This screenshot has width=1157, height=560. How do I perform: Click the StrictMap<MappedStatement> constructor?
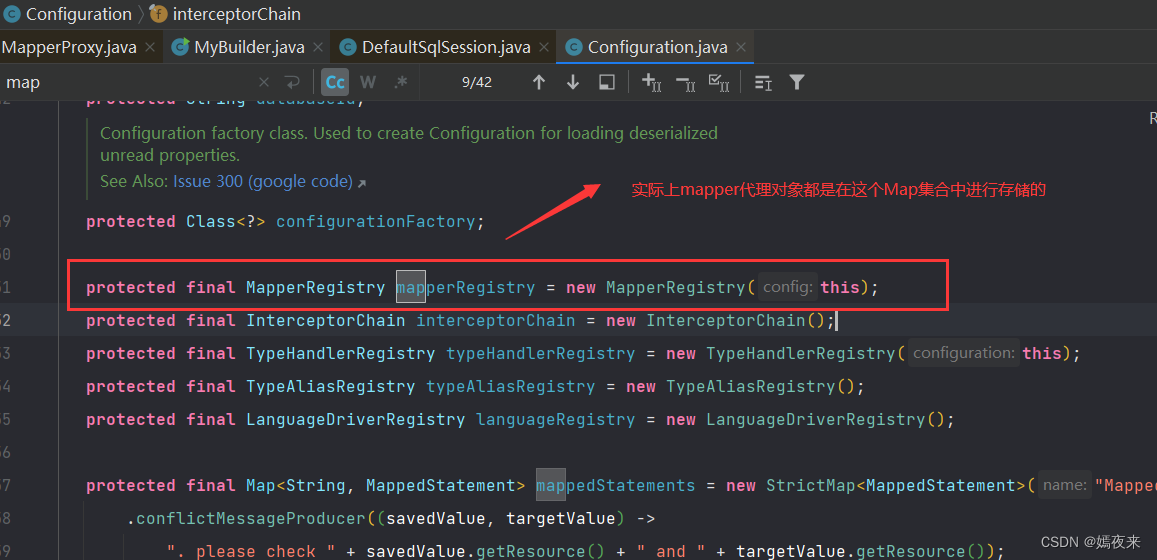[x=896, y=485]
